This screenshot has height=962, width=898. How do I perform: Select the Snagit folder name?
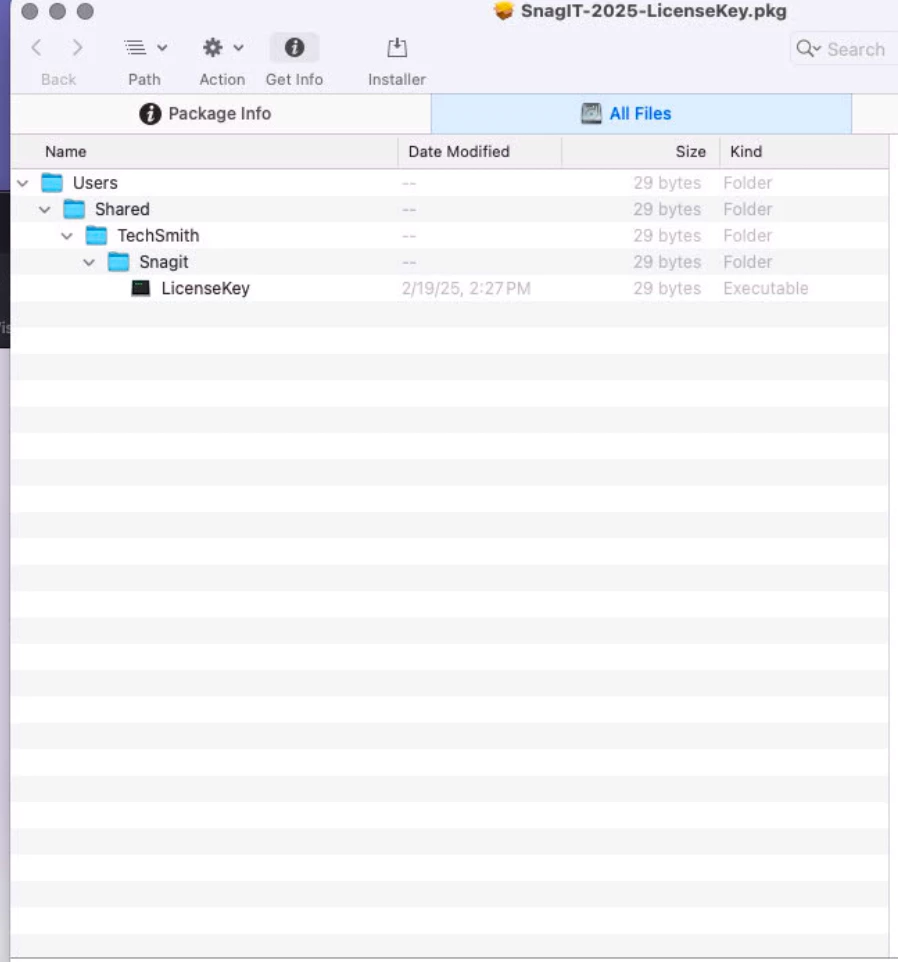click(164, 262)
